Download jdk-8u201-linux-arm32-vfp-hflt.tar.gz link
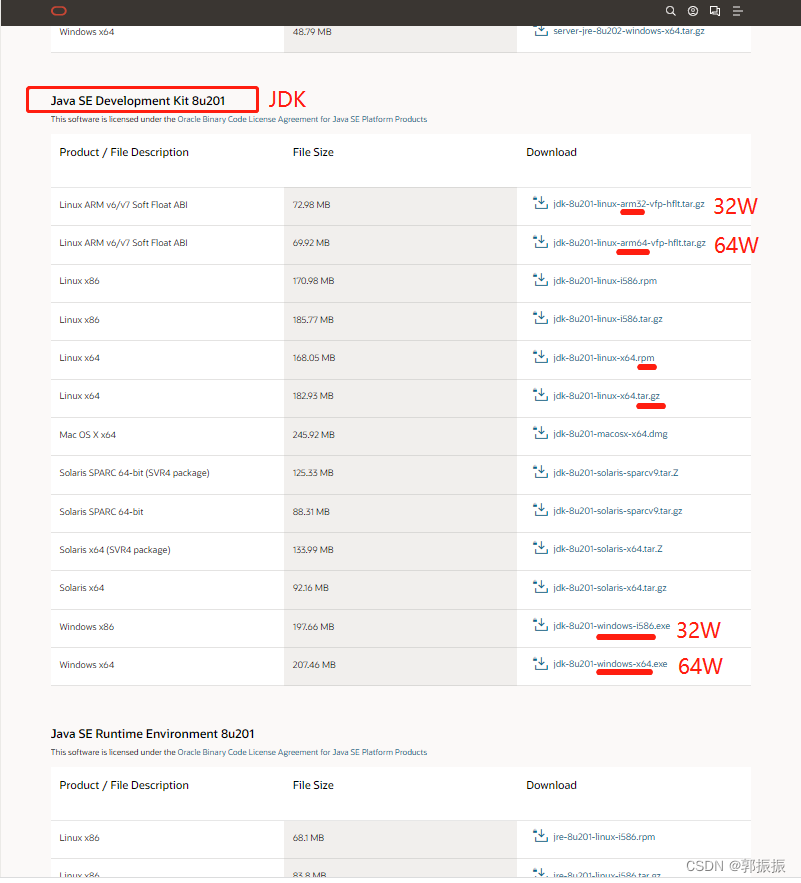The width and height of the screenshot is (801, 883). (629, 204)
